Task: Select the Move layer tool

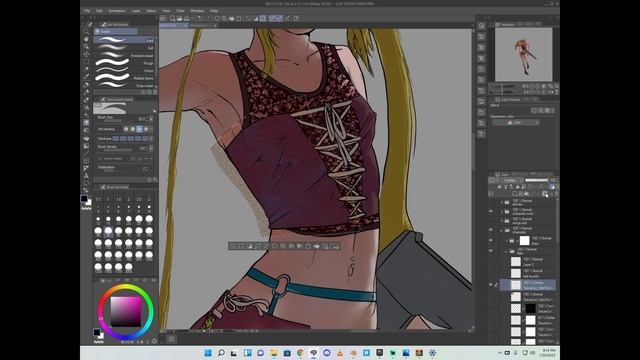Action: (x=86, y=54)
